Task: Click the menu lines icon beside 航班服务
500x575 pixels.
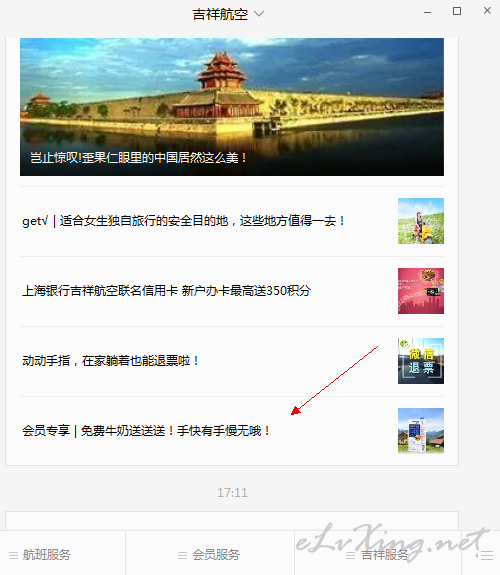Action: point(14,556)
